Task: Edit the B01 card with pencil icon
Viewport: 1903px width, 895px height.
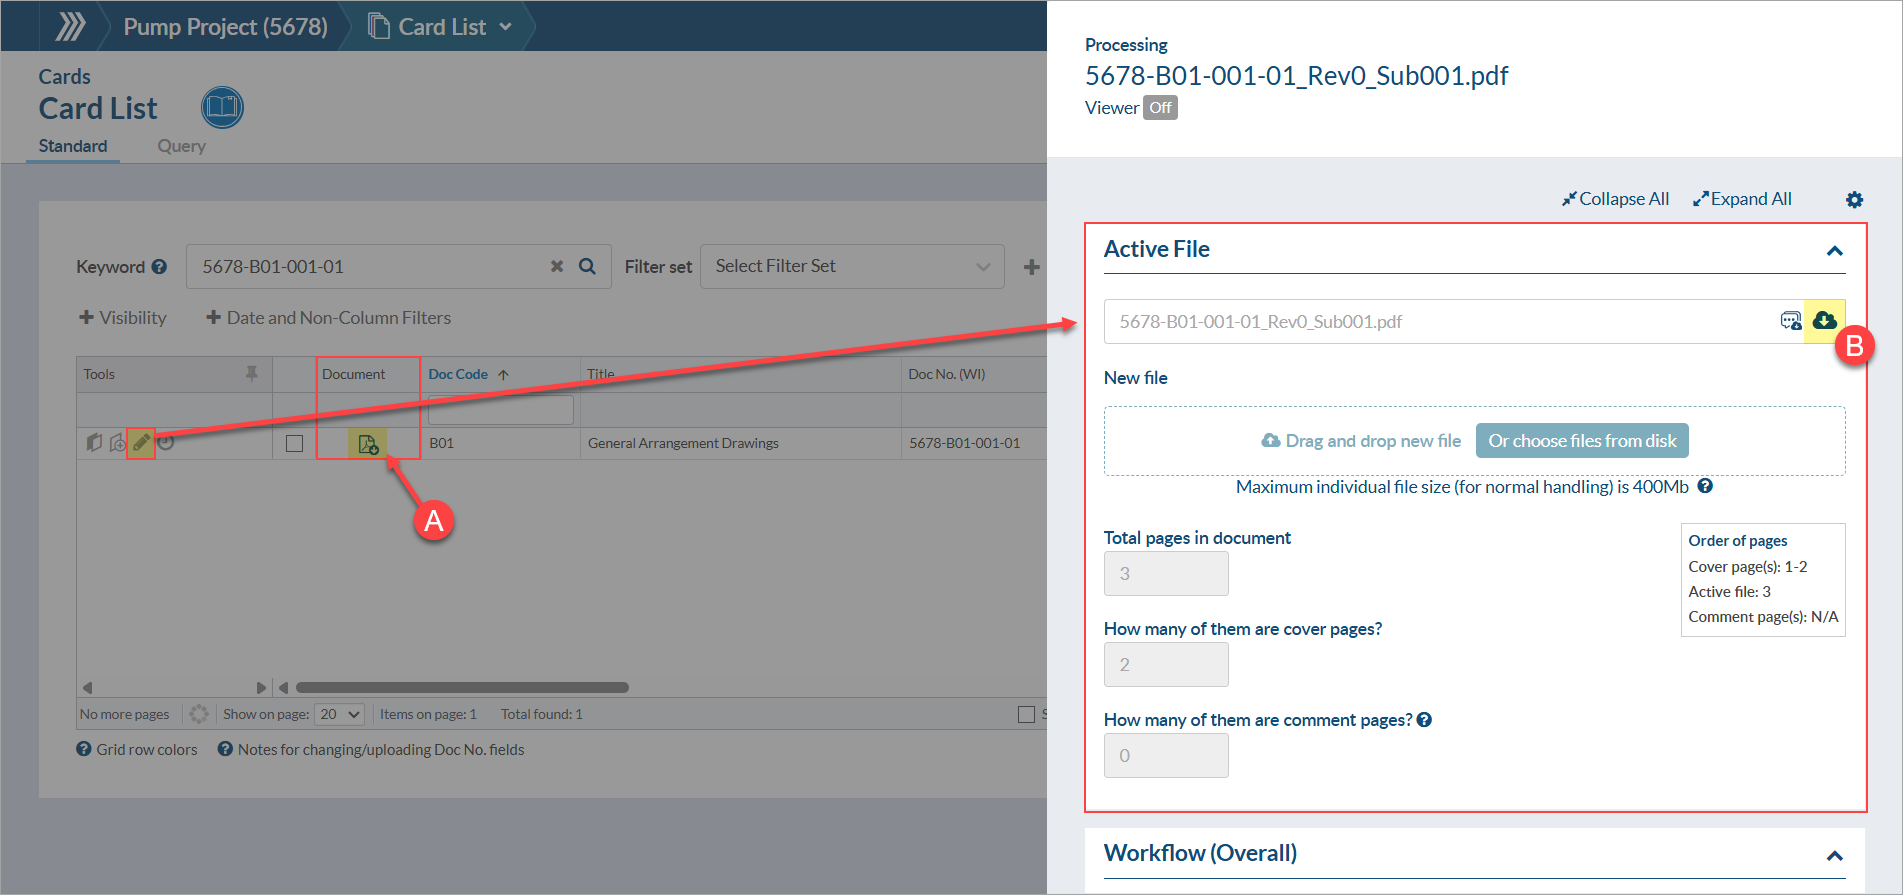Action: (141, 442)
